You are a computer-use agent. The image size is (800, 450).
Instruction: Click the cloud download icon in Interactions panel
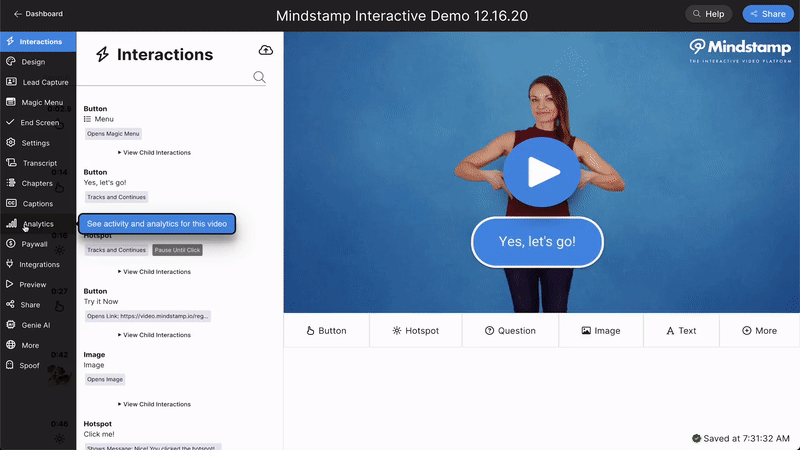(x=265, y=50)
